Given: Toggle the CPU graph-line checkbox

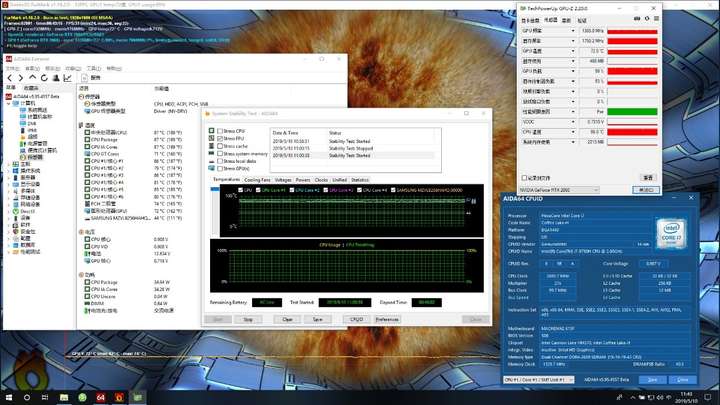Looking at the screenshot, I should pyautogui.click(x=241, y=190).
